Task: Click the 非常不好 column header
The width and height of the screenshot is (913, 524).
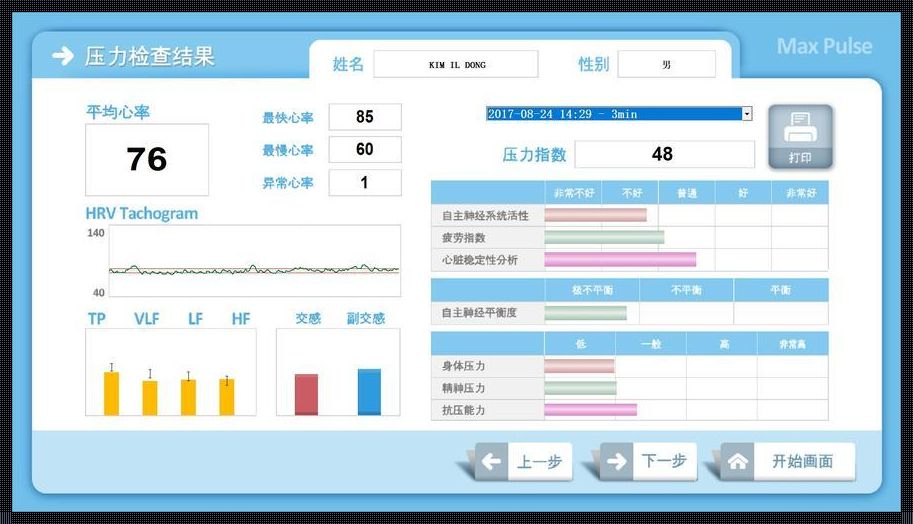Action: [574, 193]
